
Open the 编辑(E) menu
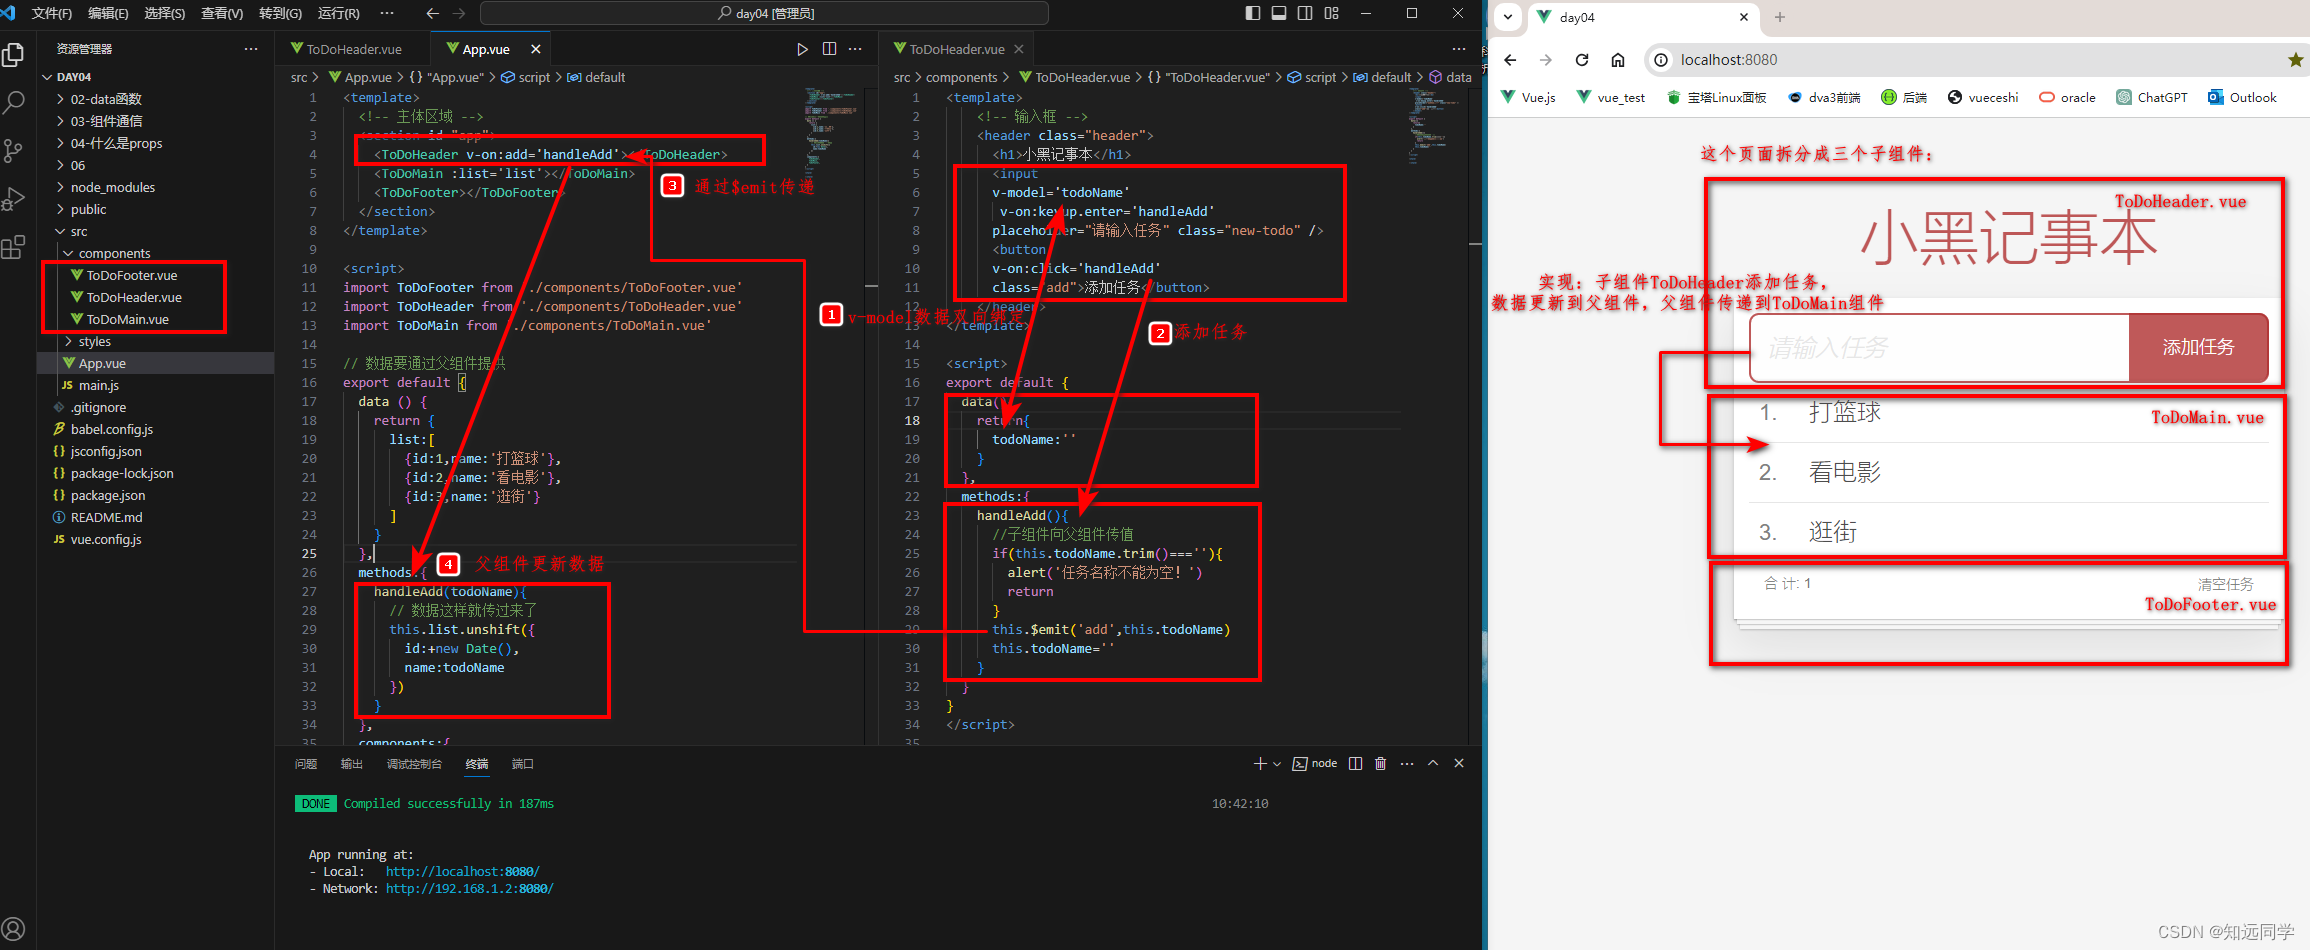coord(108,13)
